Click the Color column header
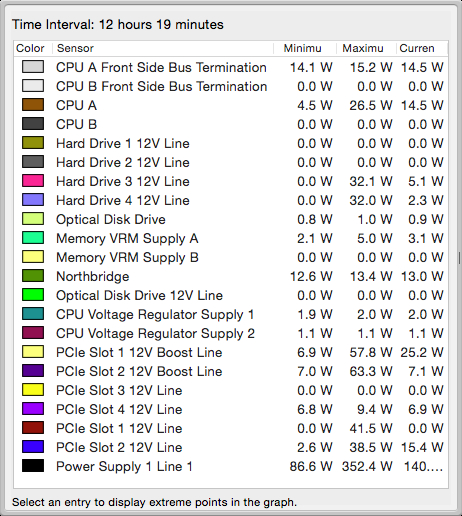Image resolution: width=462 pixels, height=516 pixels. 33,48
